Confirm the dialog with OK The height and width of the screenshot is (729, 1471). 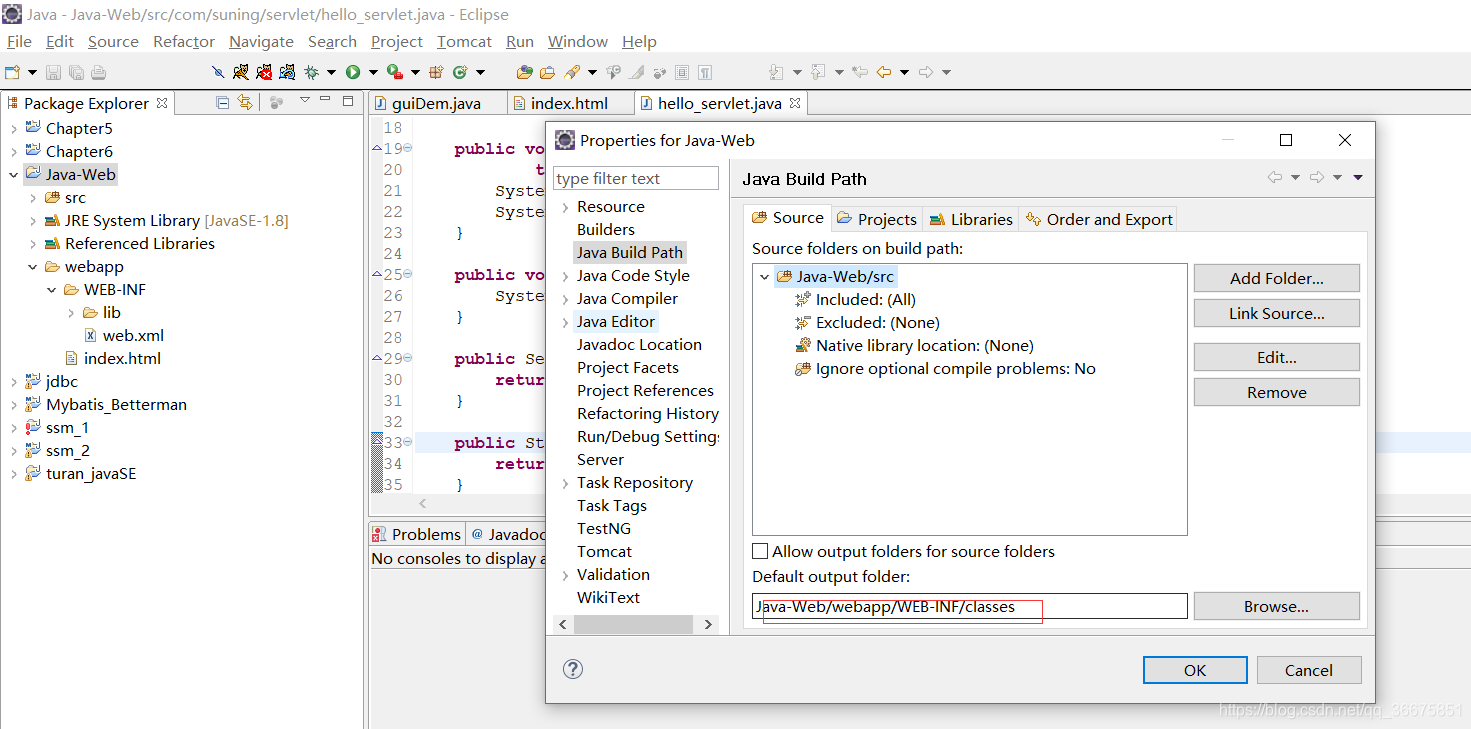(x=1195, y=670)
